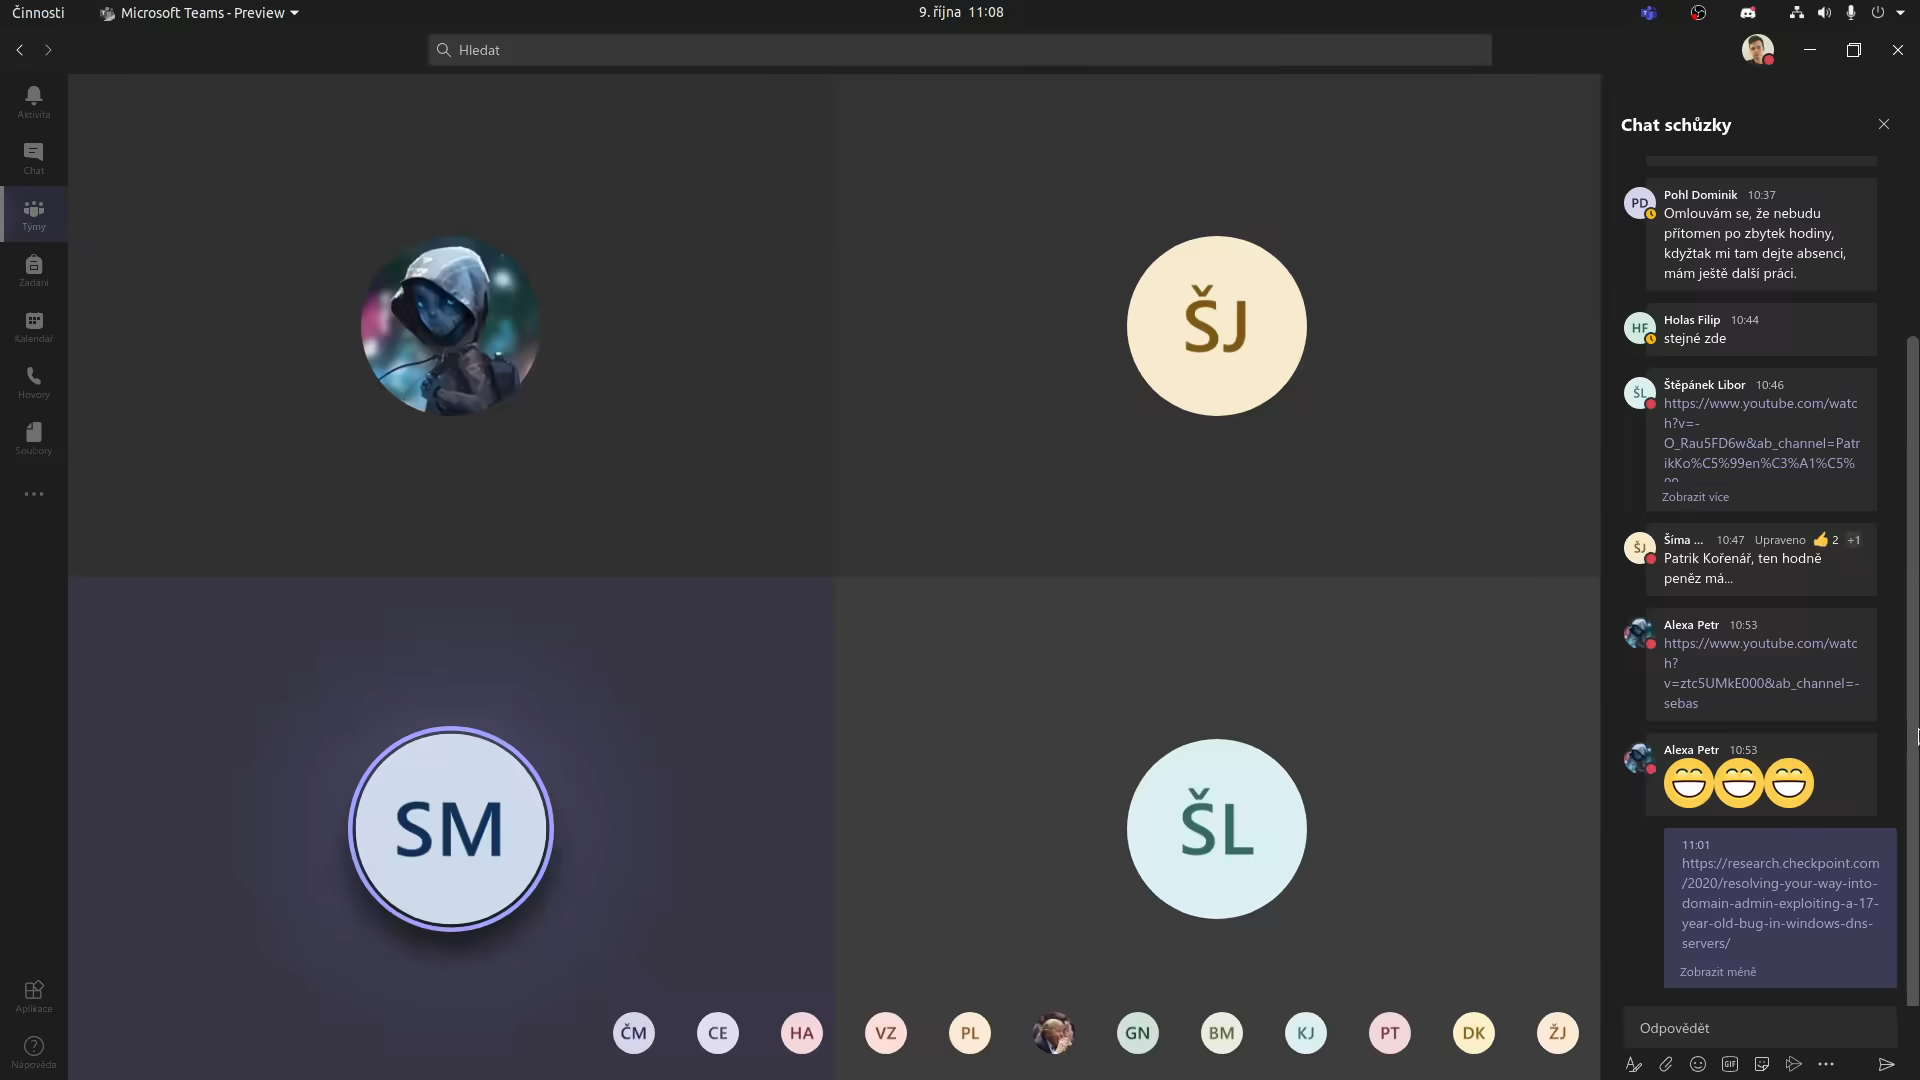This screenshot has height=1080, width=1920.
Task: Open the Aktivita notifications bell
Action: coord(33,101)
